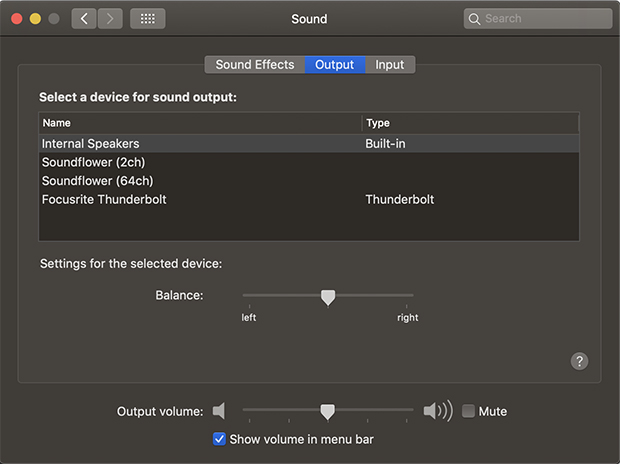
Task: Select Focusrite Thunderbolt output device
Action: click(x=104, y=200)
